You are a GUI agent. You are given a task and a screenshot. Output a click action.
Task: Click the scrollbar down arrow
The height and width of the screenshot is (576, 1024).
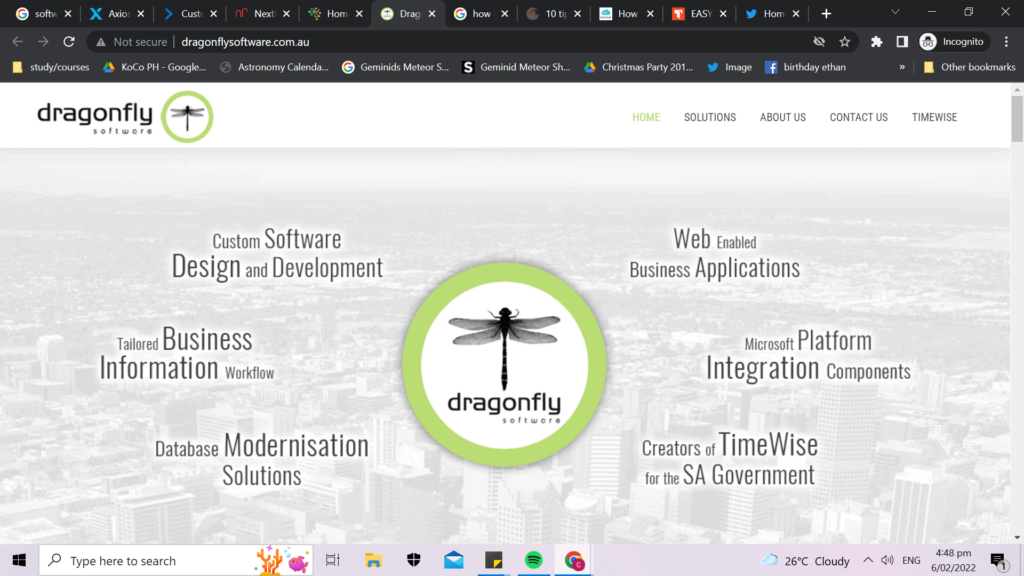pyautogui.click(x=1017, y=537)
